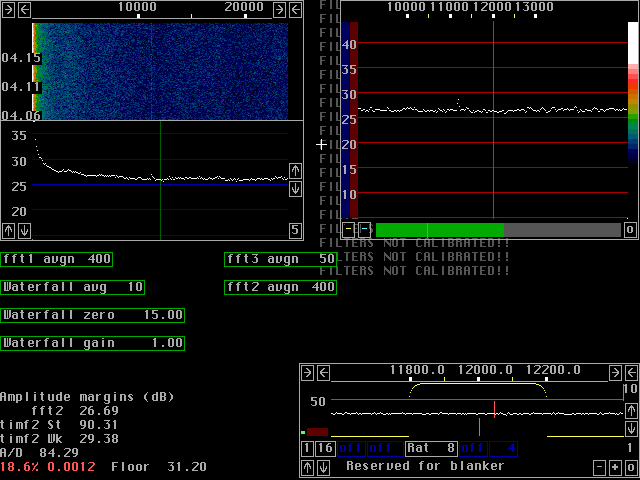The image size is (640, 480).
Task: Click the right-arrow after 20000 in the wide graph
Action: pyautogui.click(x=280, y=10)
